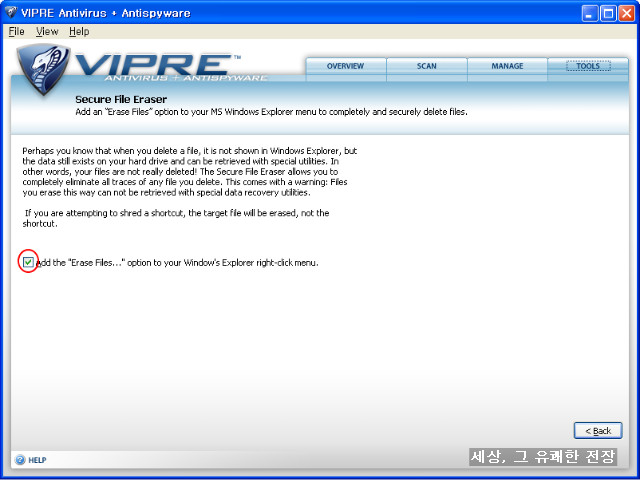This screenshot has width=640, height=480.
Task: Close the VIPRE window
Action: (x=627, y=13)
